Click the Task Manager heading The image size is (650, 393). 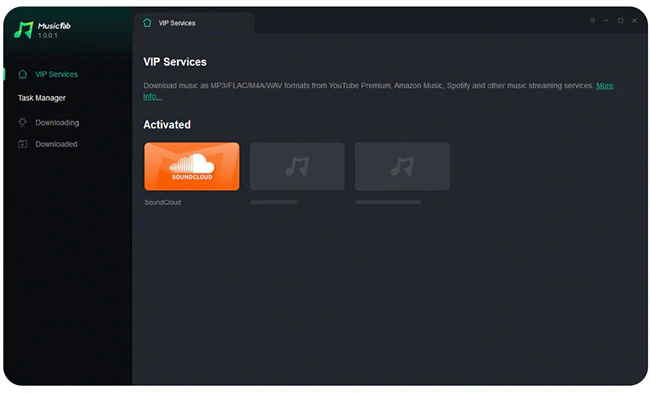41,98
